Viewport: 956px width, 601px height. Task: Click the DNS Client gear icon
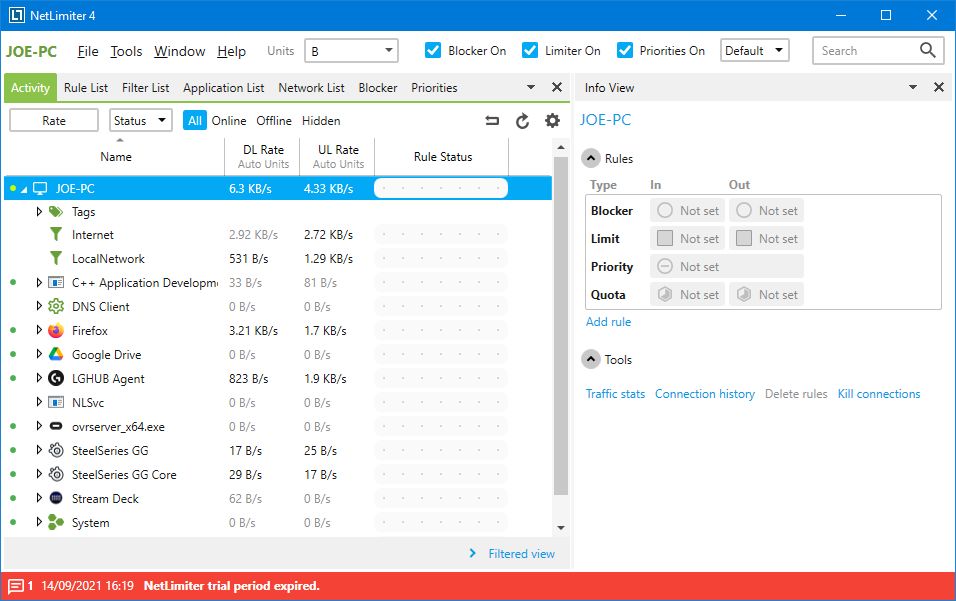56,306
